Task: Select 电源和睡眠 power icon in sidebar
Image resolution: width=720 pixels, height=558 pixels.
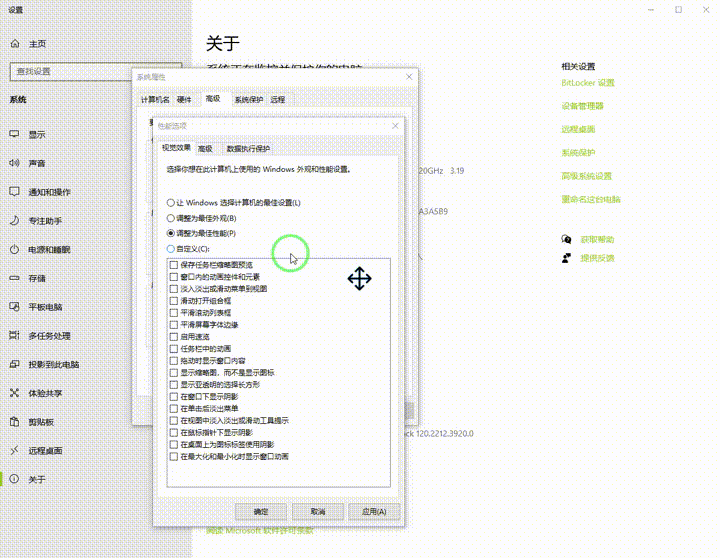Action: [15, 249]
